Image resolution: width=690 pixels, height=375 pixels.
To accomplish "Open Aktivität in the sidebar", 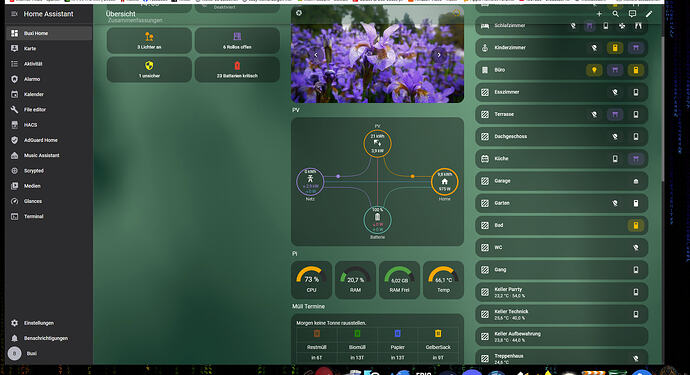I will tap(49, 64).
